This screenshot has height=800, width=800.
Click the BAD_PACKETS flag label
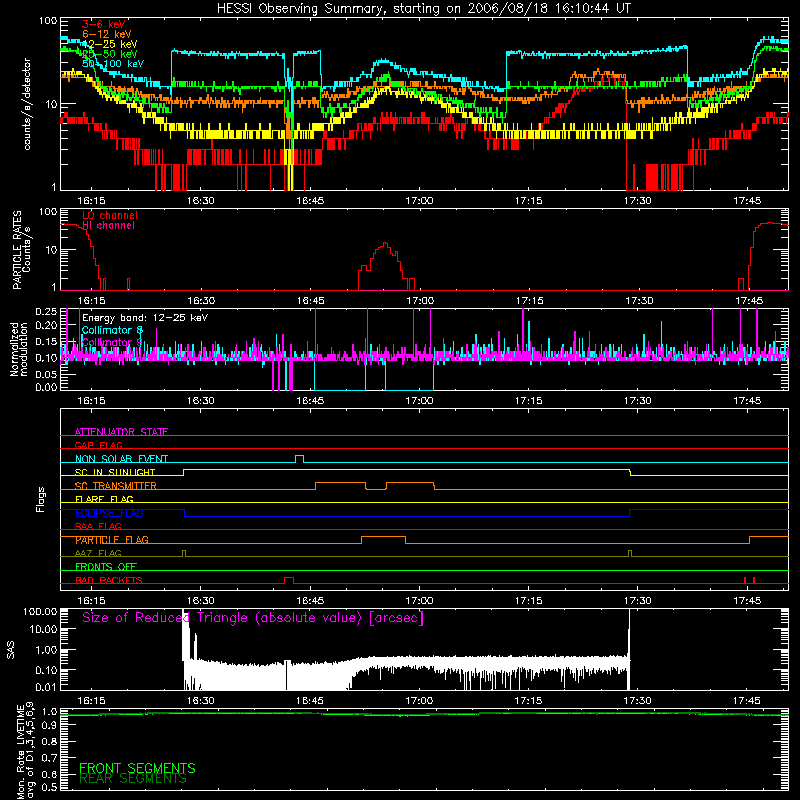click(x=109, y=580)
